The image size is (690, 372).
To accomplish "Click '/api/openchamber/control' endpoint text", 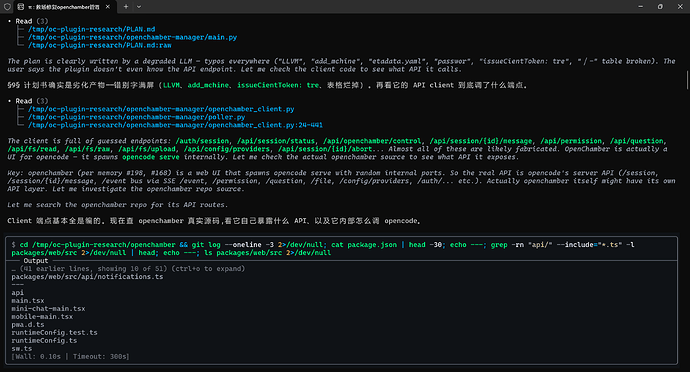I will (x=372, y=141).
